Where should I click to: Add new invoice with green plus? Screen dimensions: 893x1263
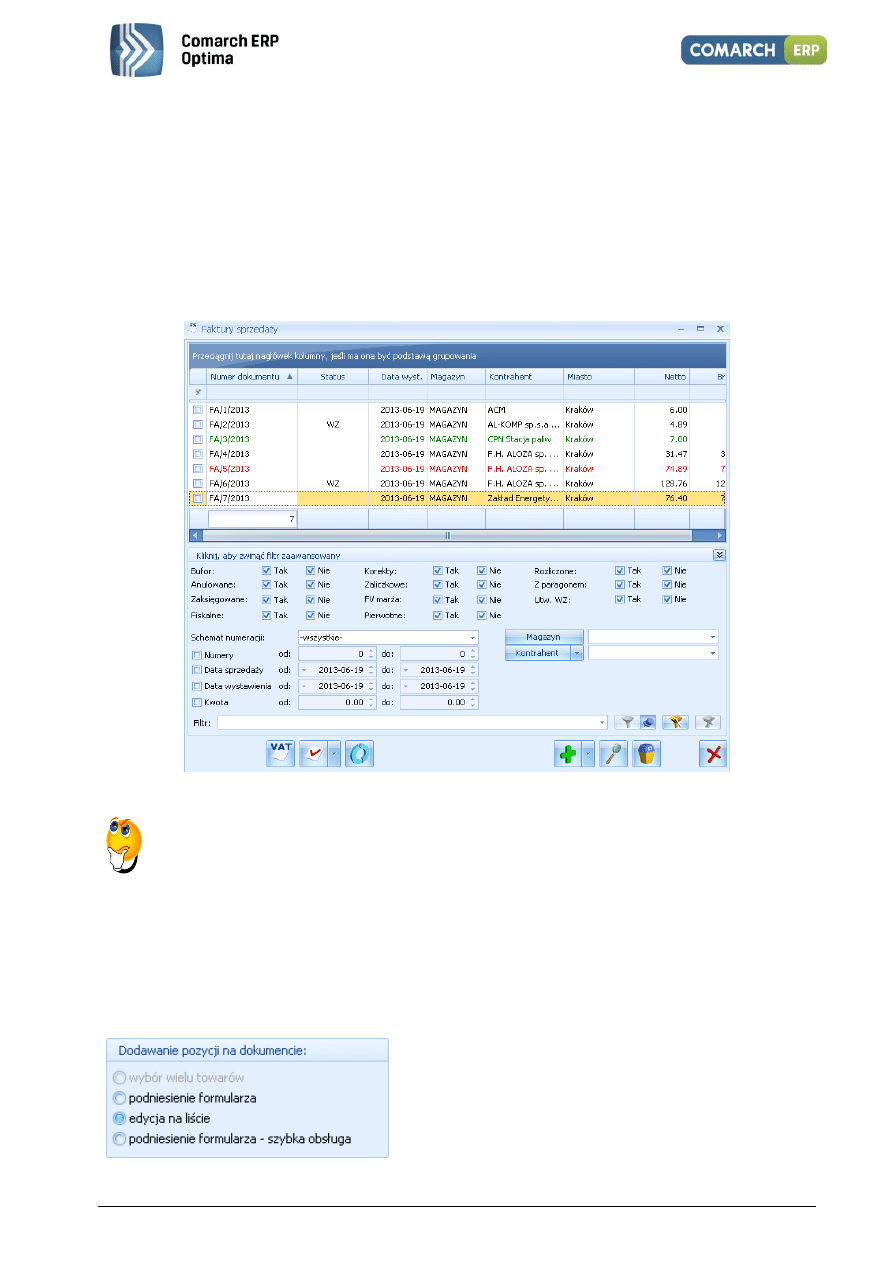click(x=568, y=754)
